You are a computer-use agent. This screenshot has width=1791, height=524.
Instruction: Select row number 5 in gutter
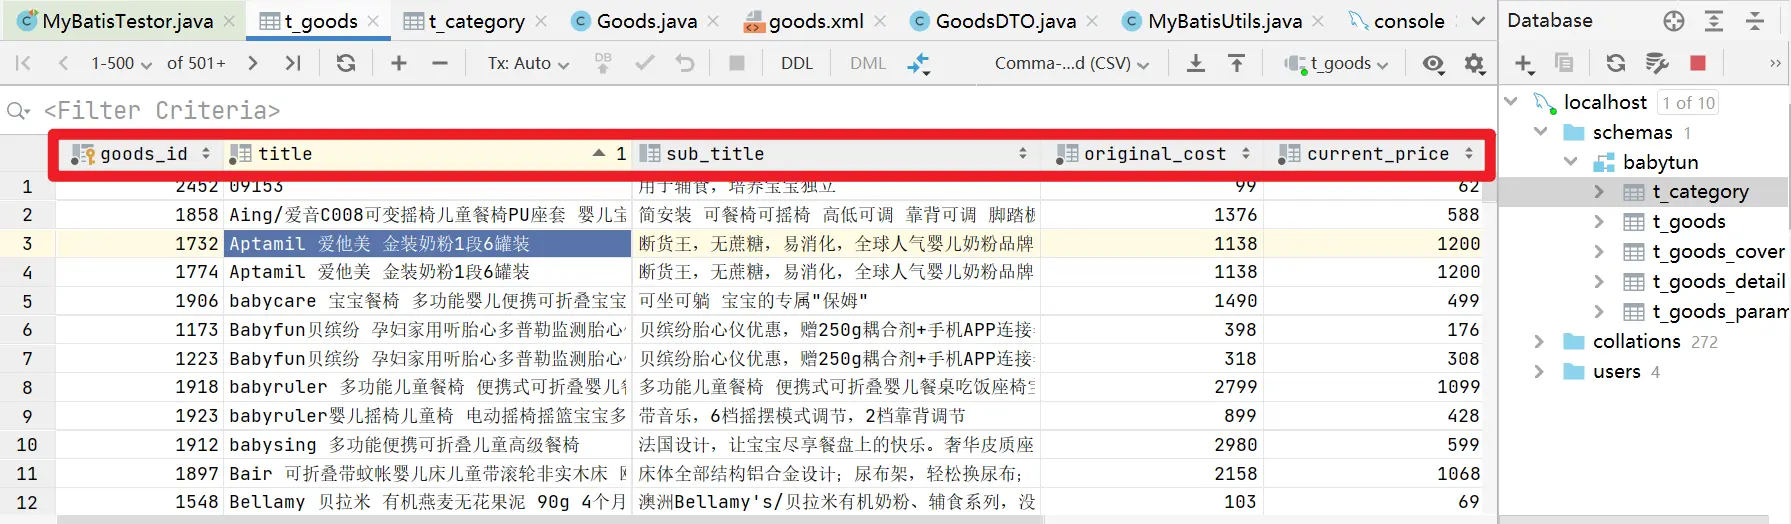click(x=27, y=301)
